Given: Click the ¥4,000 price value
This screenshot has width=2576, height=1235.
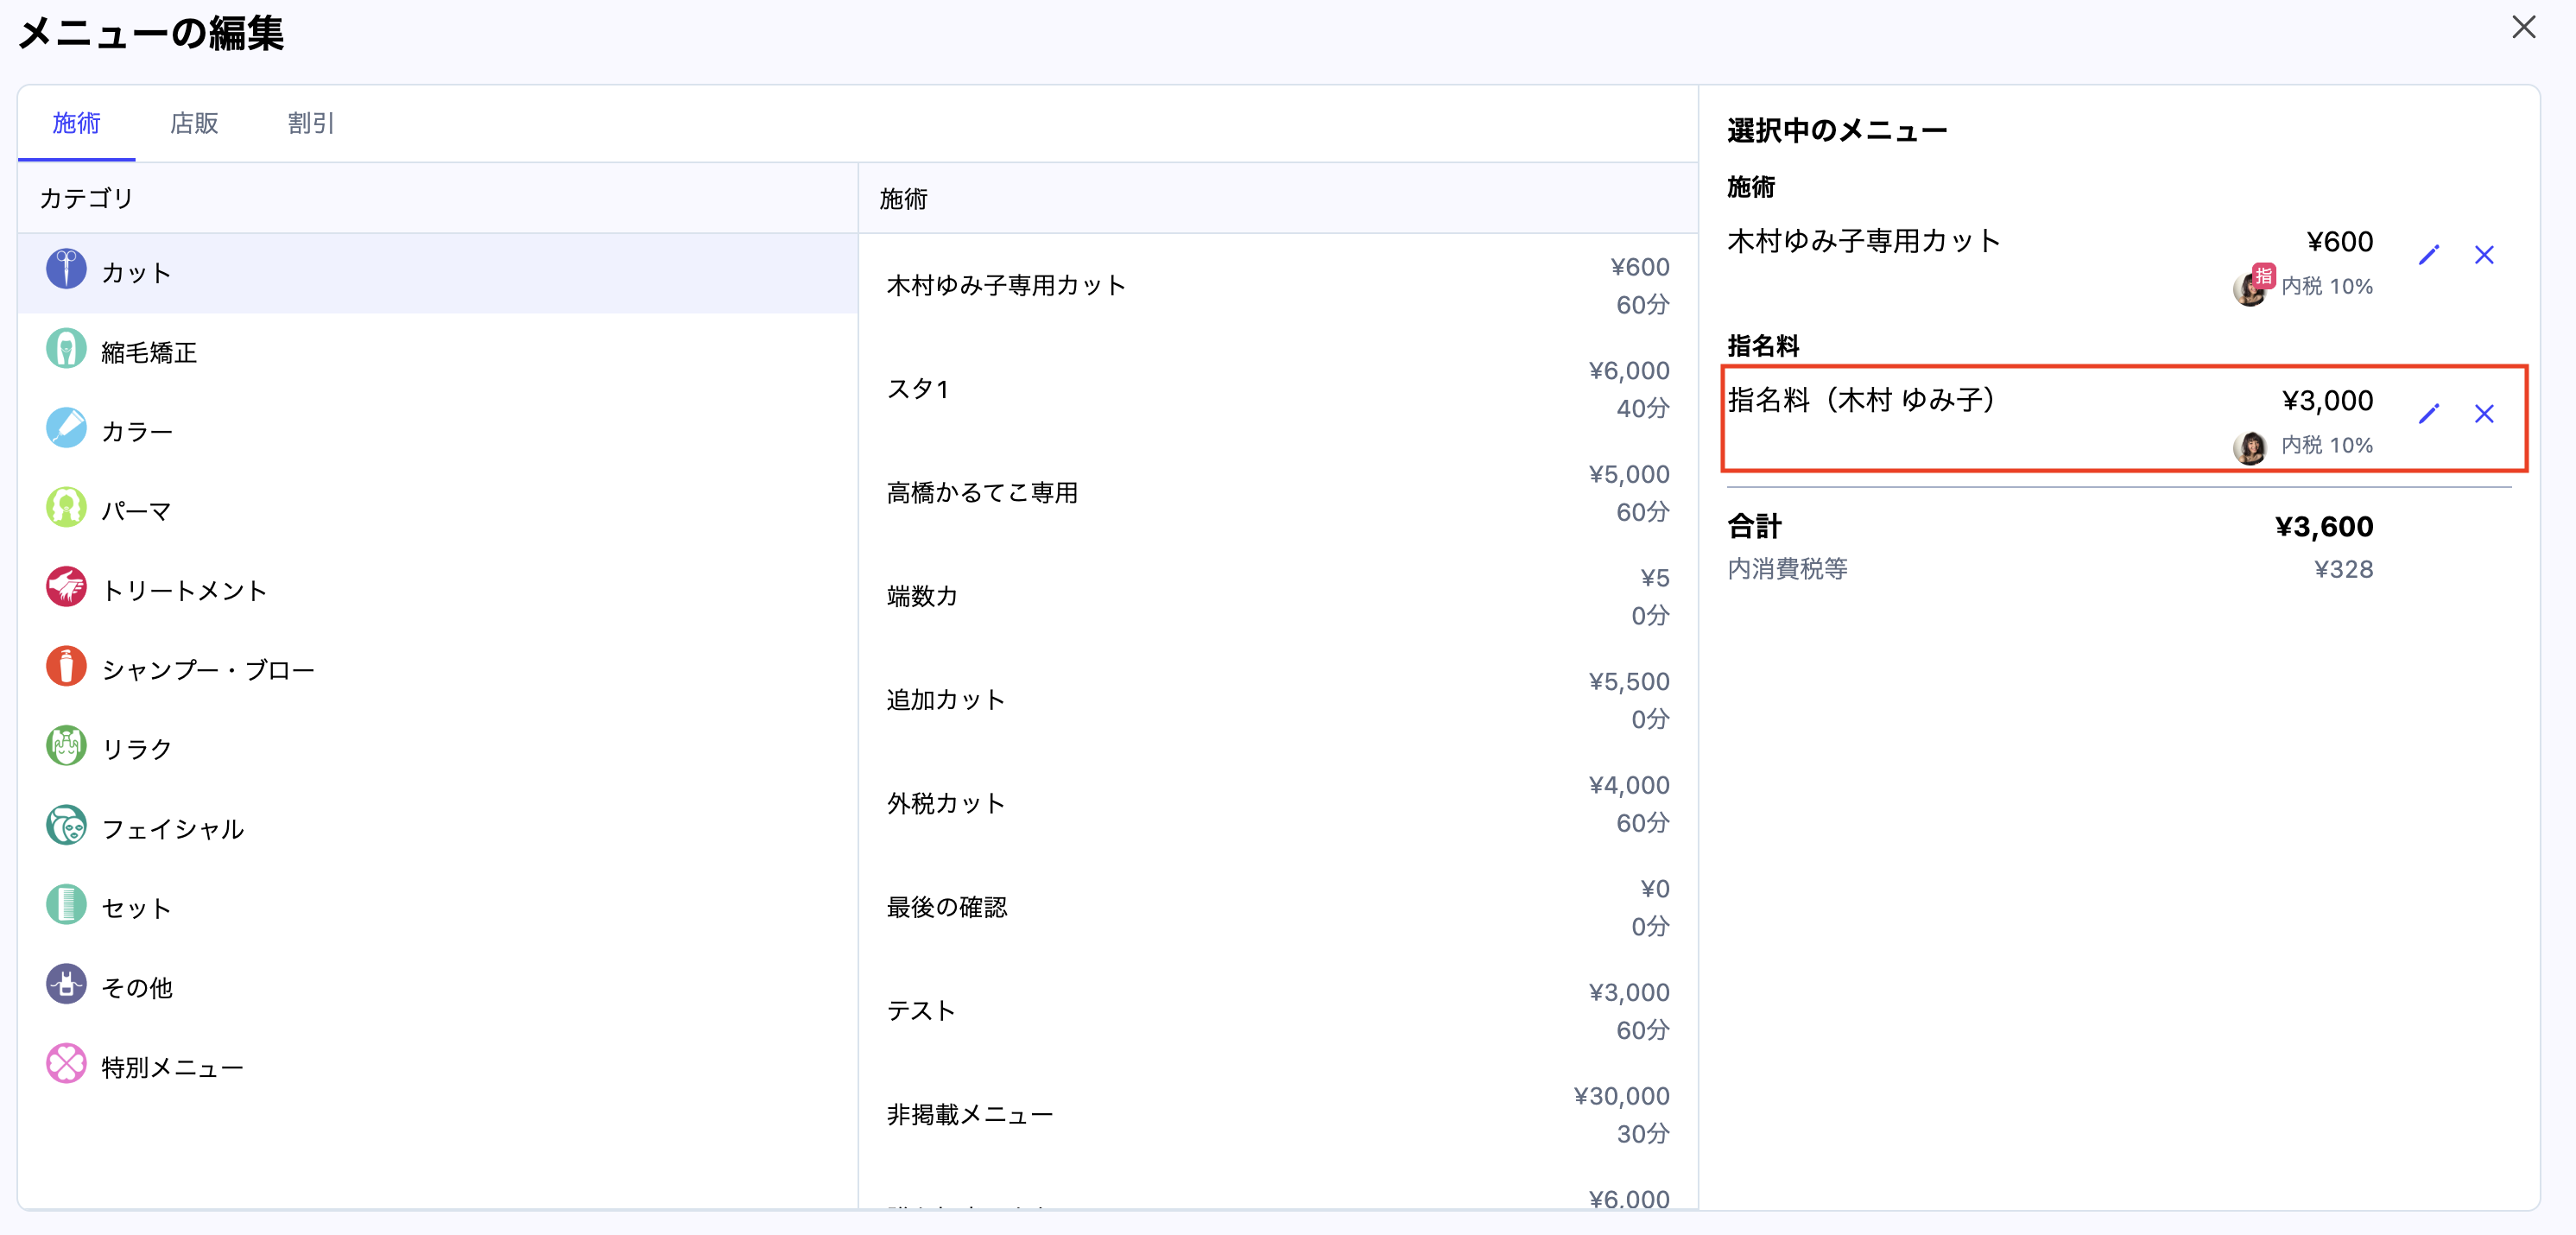Looking at the screenshot, I should (1629, 786).
